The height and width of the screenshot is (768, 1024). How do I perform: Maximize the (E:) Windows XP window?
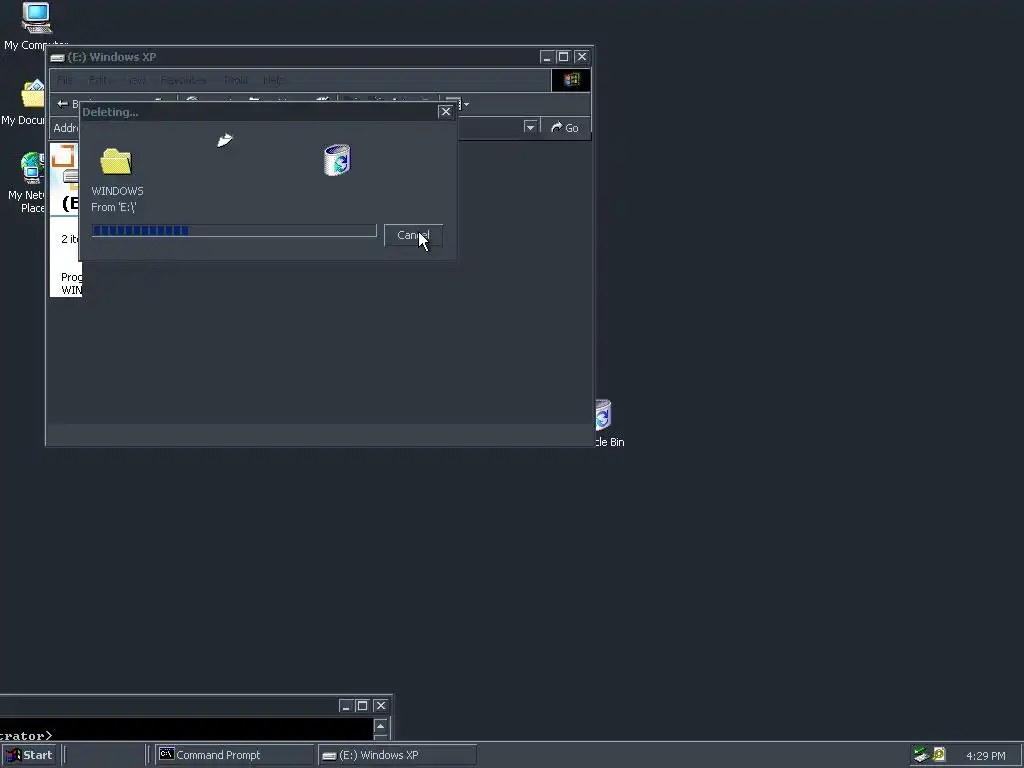click(x=564, y=57)
